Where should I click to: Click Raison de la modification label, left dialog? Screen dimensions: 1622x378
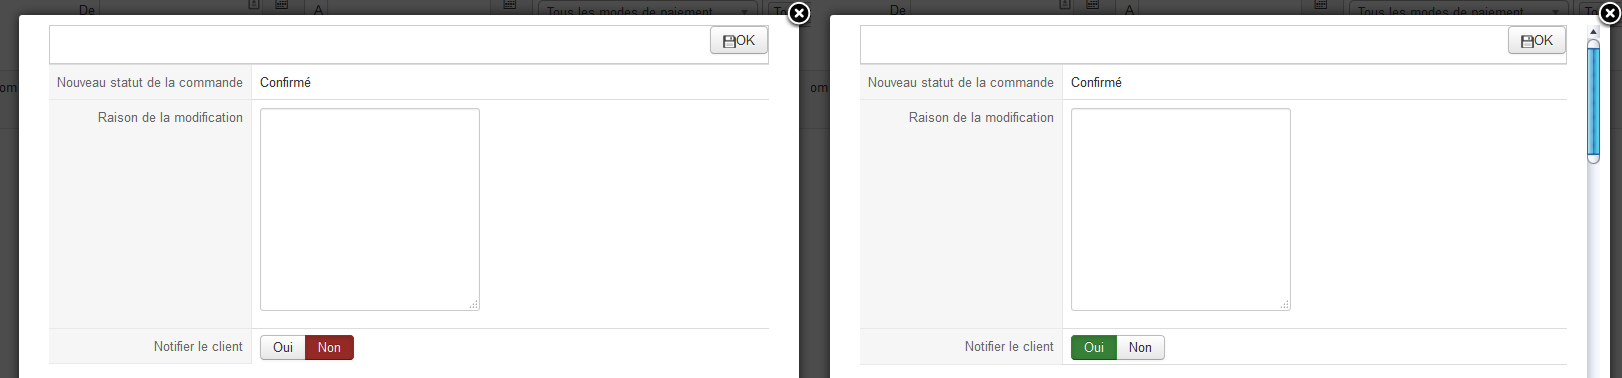pyautogui.click(x=170, y=118)
